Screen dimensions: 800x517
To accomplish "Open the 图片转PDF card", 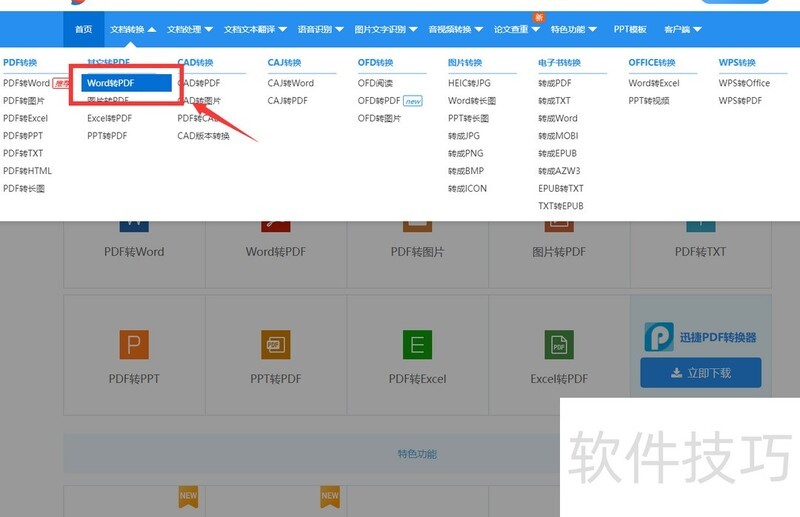I will coord(559,252).
